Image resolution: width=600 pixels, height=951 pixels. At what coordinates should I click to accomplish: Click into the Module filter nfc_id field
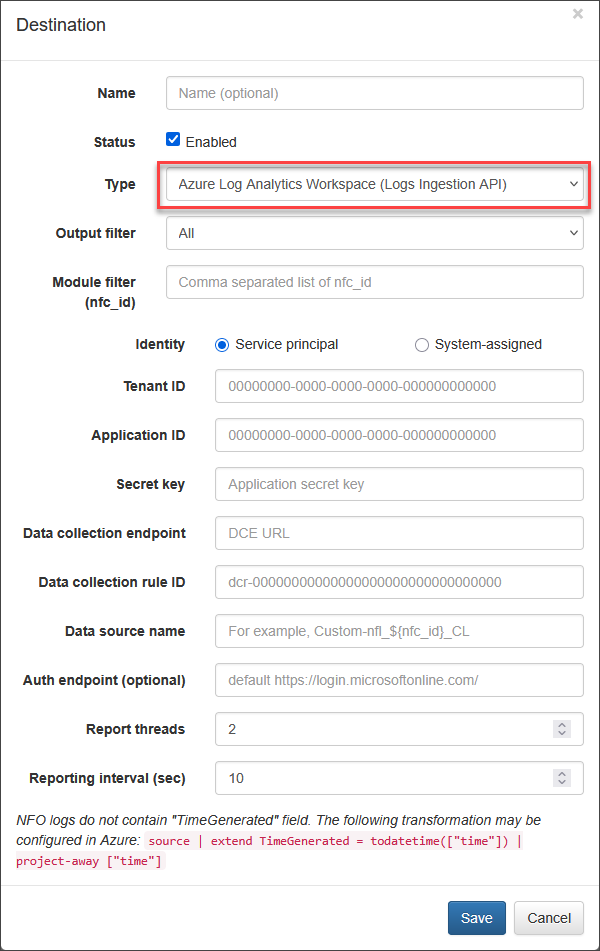(375, 282)
